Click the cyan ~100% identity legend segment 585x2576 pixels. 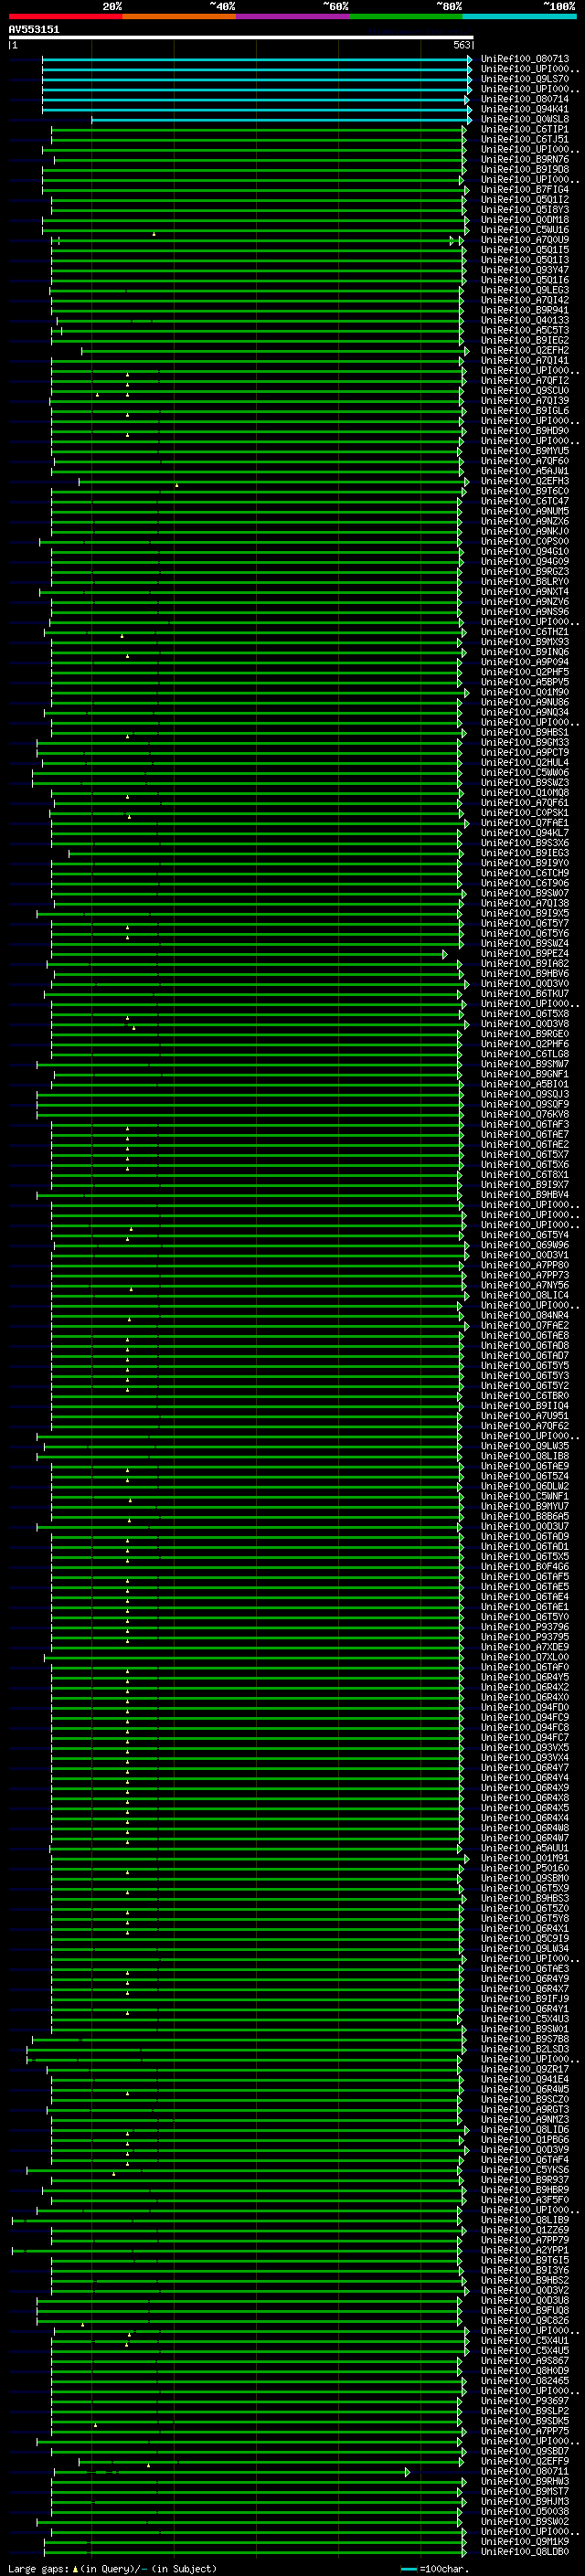click(519, 16)
